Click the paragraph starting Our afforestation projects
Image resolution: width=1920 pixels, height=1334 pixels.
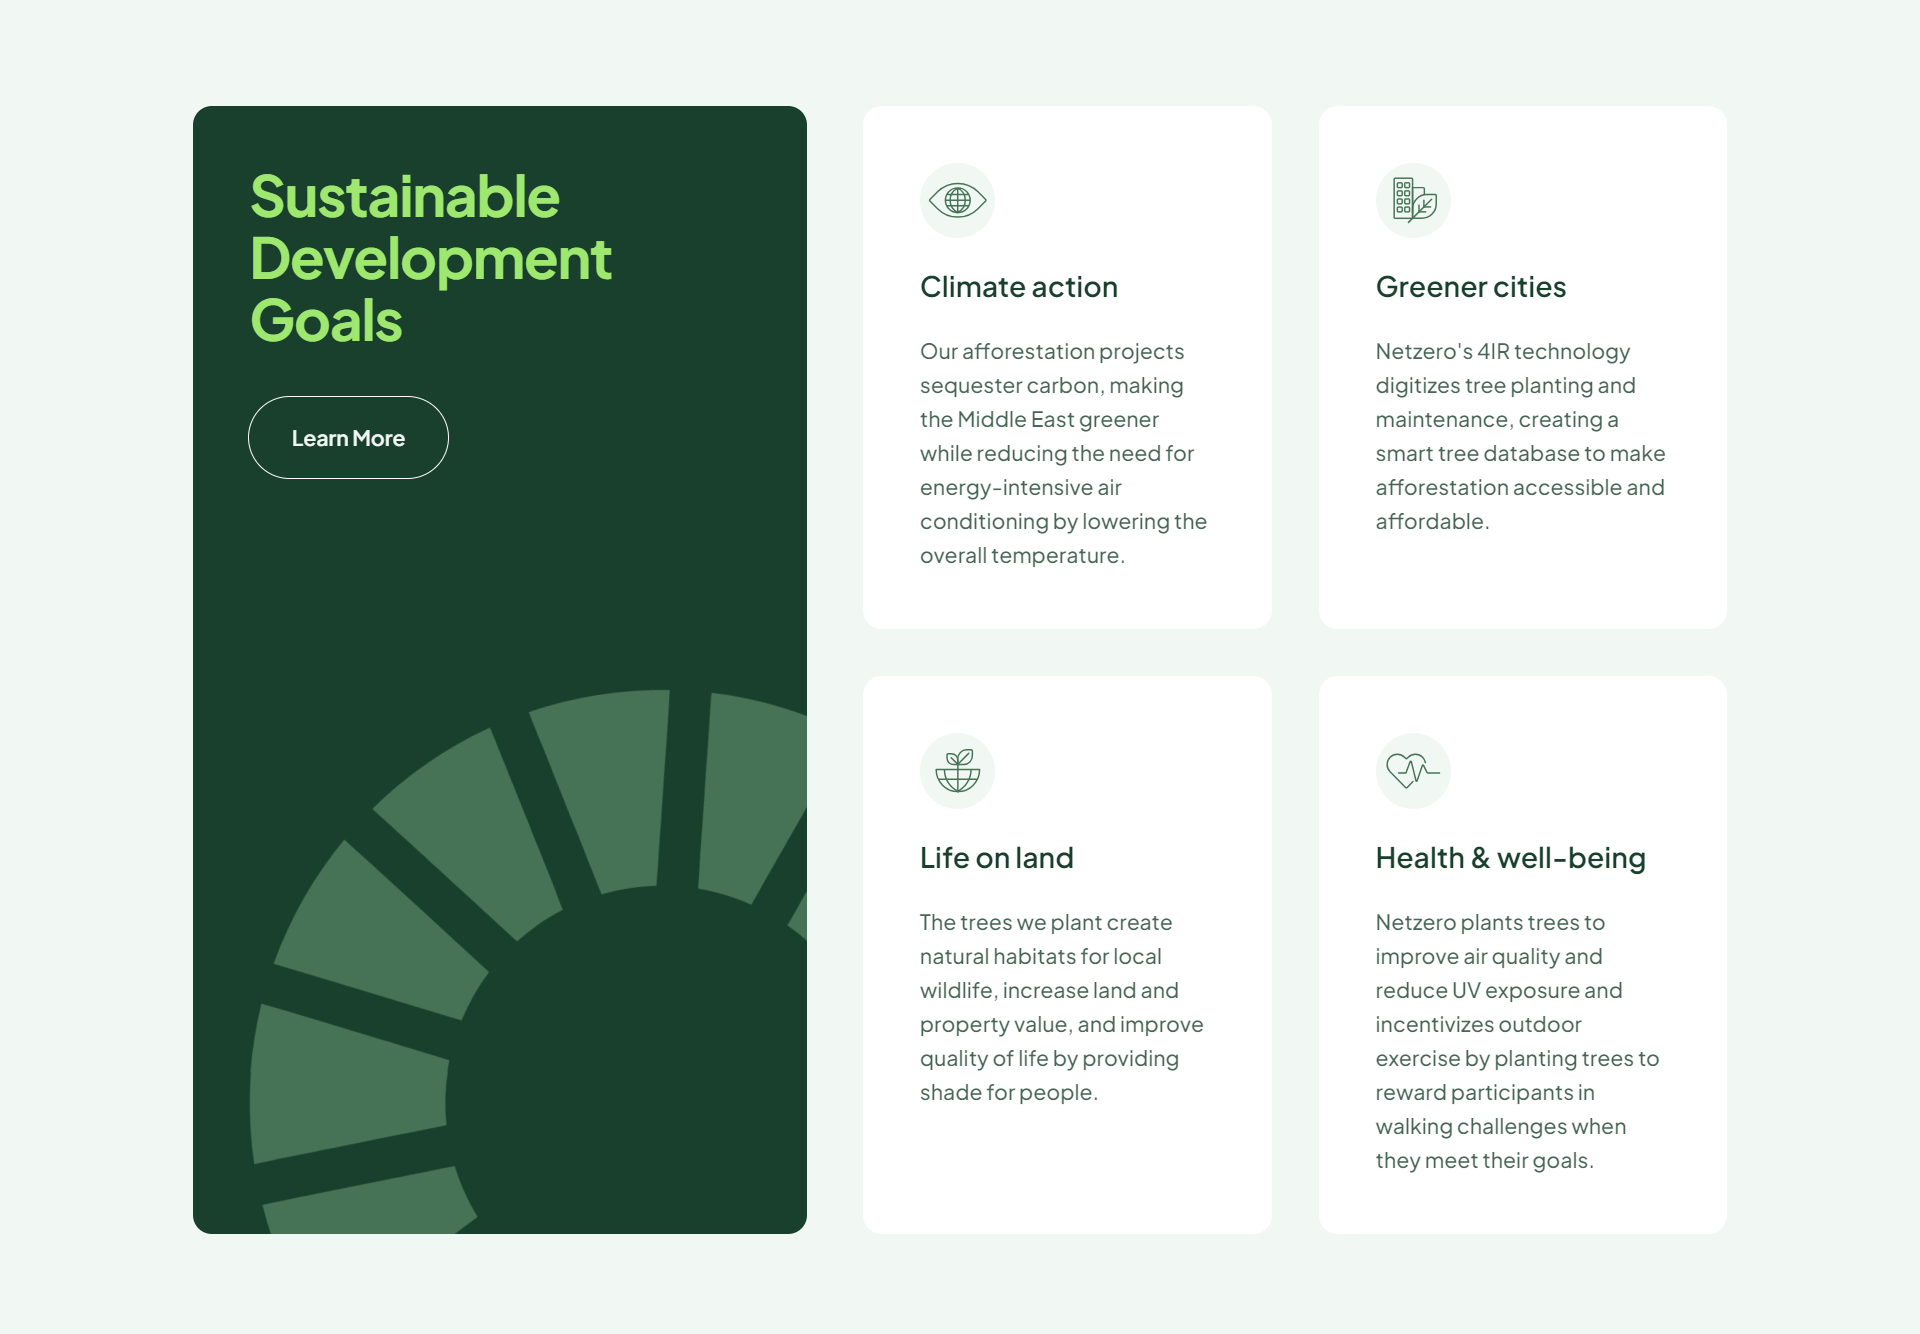(1063, 453)
